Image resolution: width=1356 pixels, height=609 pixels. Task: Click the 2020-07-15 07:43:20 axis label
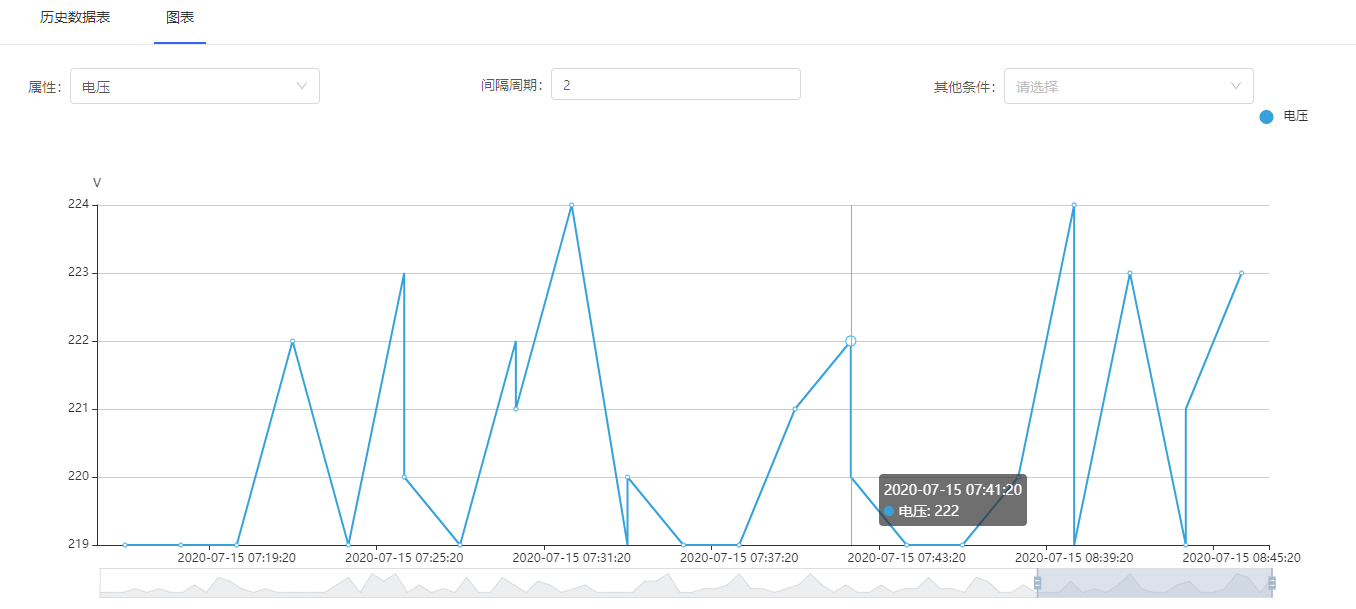(907, 558)
